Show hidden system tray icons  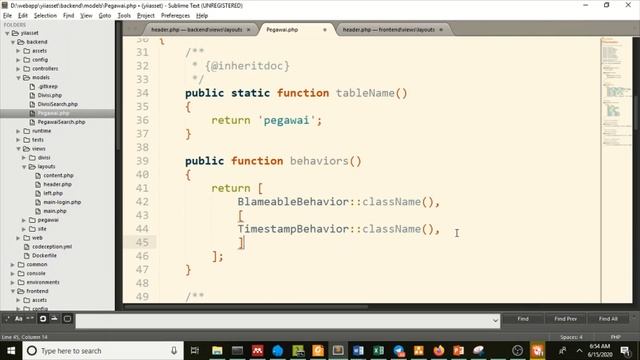579,351
